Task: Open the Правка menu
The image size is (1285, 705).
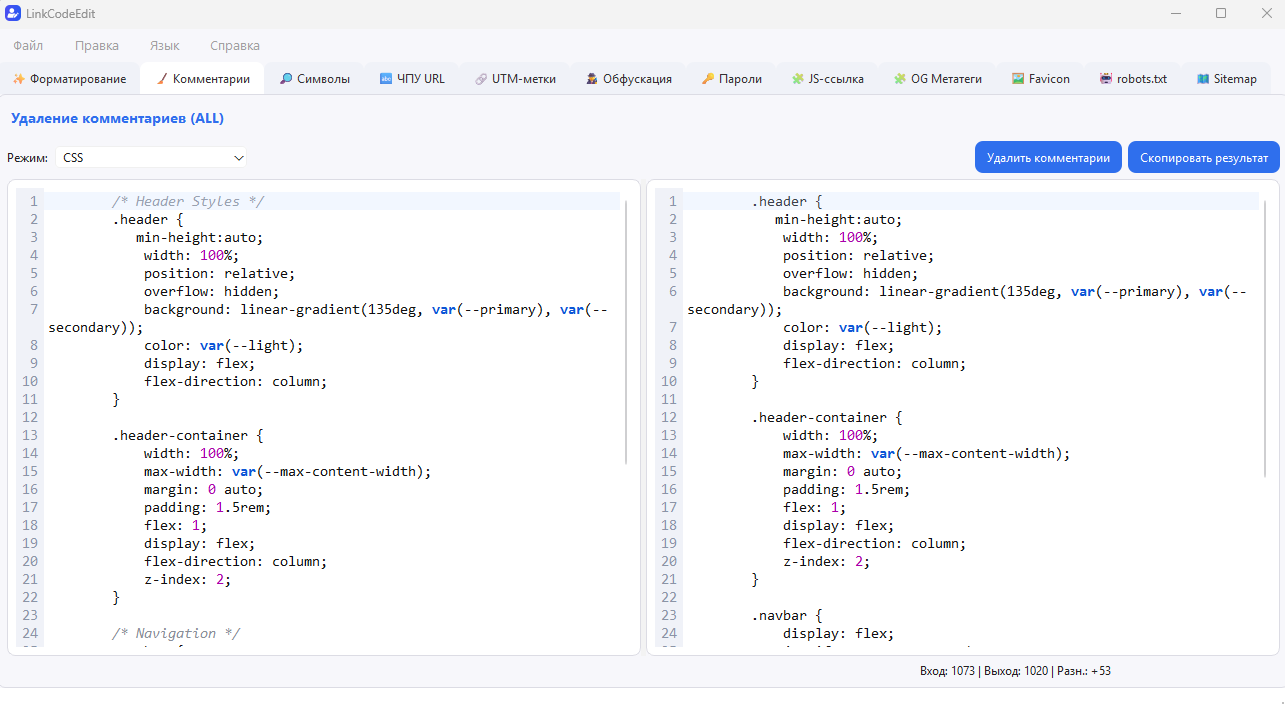Action: pyautogui.click(x=97, y=45)
